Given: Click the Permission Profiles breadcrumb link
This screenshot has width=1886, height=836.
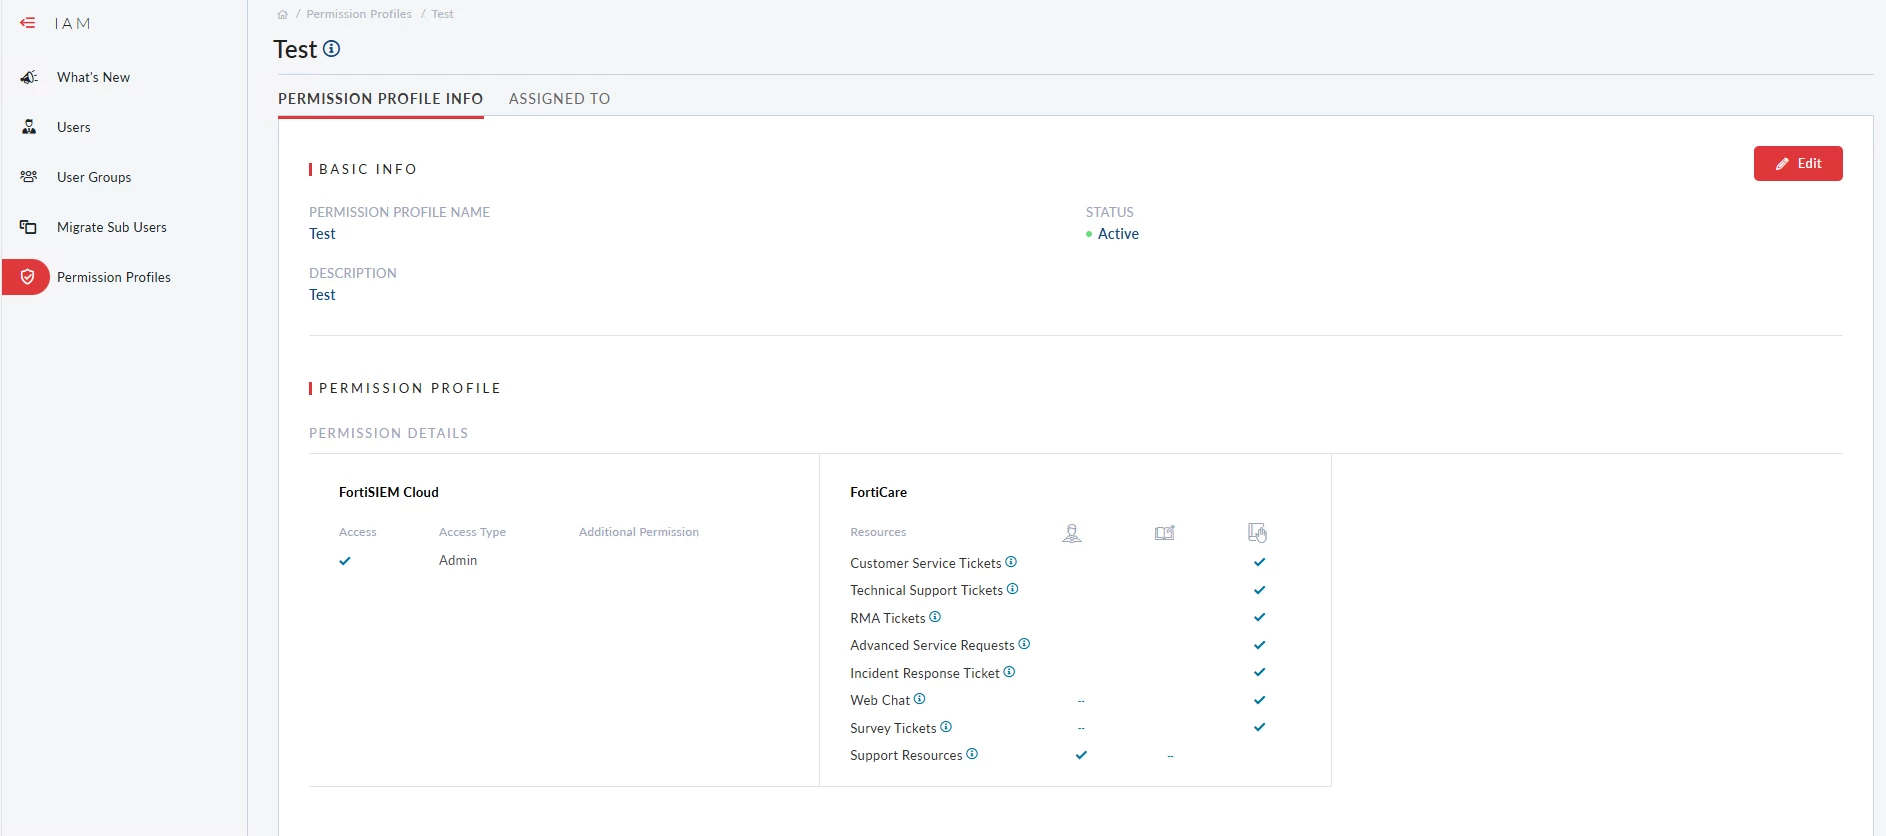Looking at the screenshot, I should pyautogui.click(x=359, y=14).
